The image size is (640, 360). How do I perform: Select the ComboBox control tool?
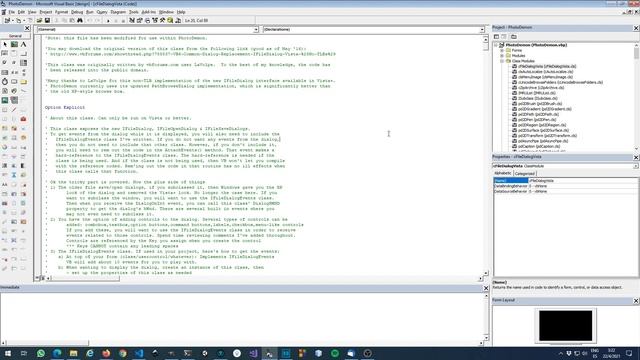24,63
